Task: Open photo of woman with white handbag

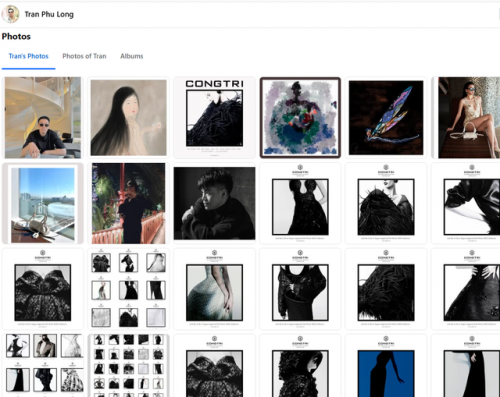Action: [x=466, y=117]
